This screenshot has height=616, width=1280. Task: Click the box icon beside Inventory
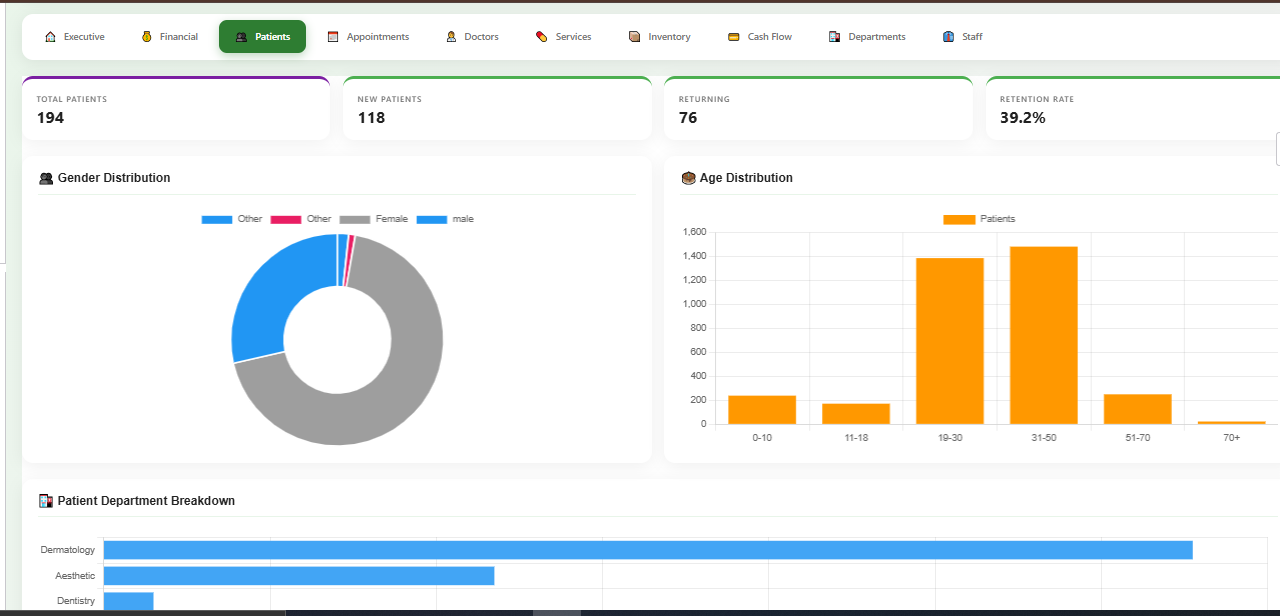tap(634, 37)
